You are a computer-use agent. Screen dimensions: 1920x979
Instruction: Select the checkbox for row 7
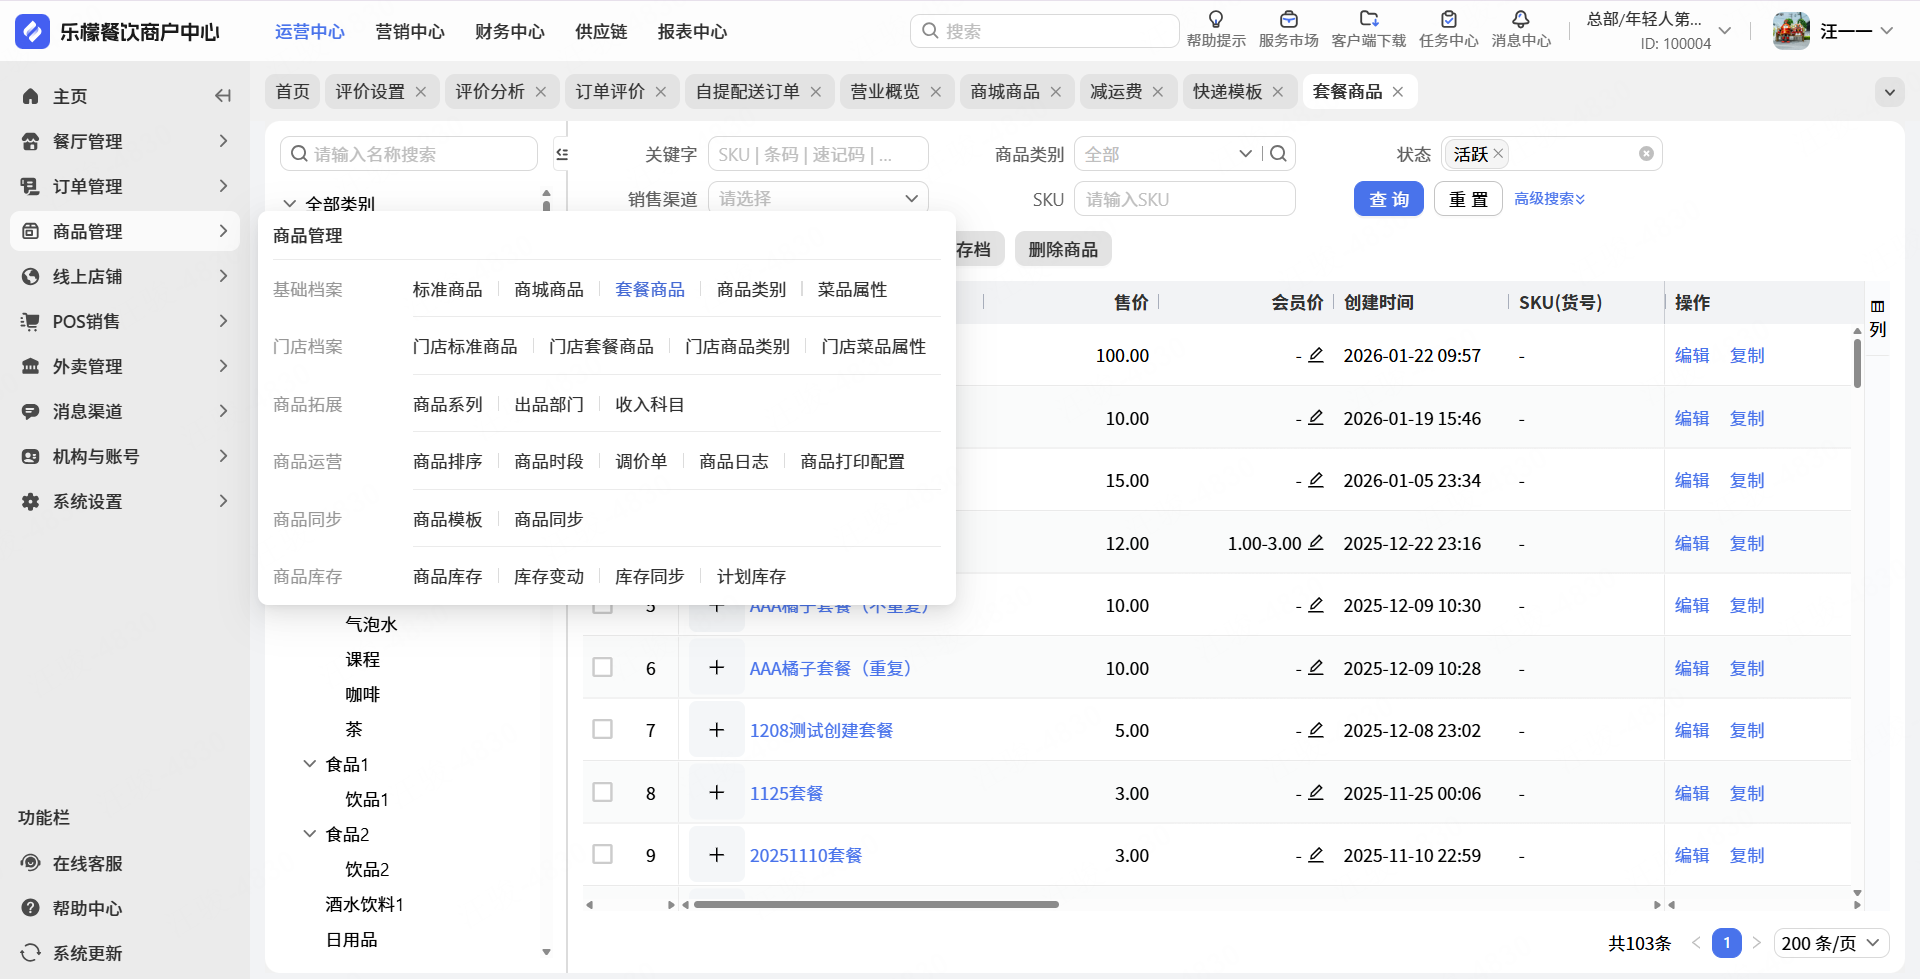pyautogui.click(x=602, y=730)
